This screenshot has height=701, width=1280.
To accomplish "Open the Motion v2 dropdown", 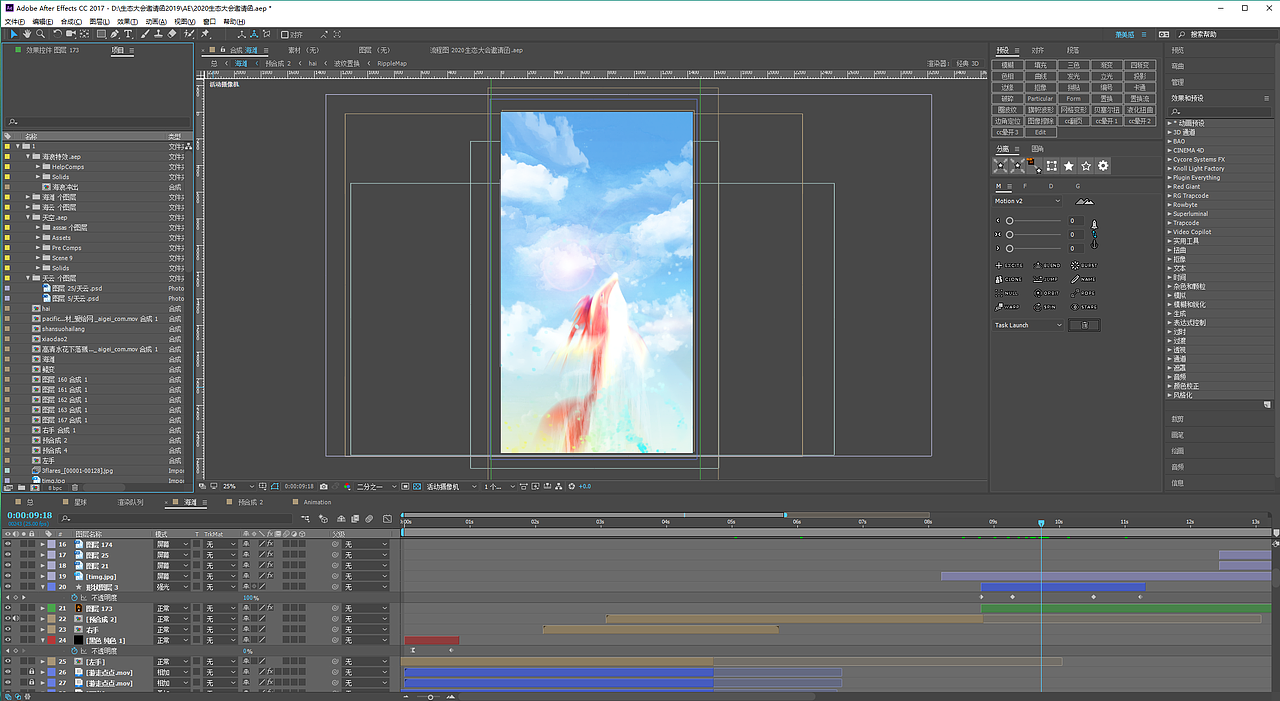I will (1028, 201).
